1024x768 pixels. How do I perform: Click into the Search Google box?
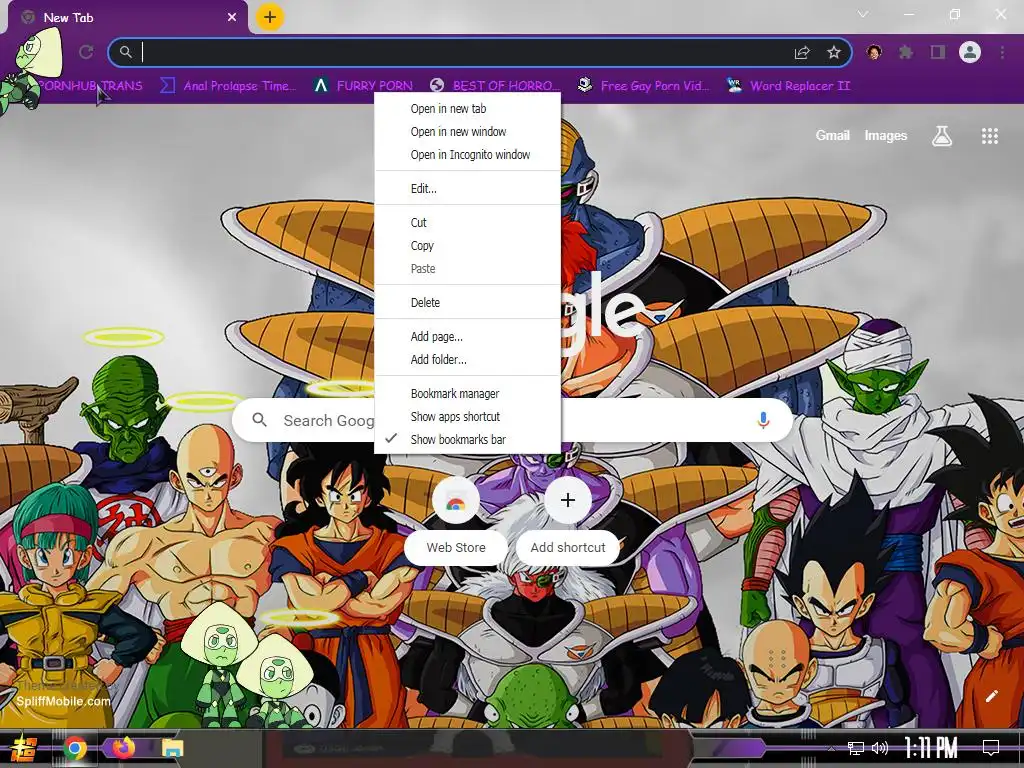pyautogui.click(x=513, y=420)
